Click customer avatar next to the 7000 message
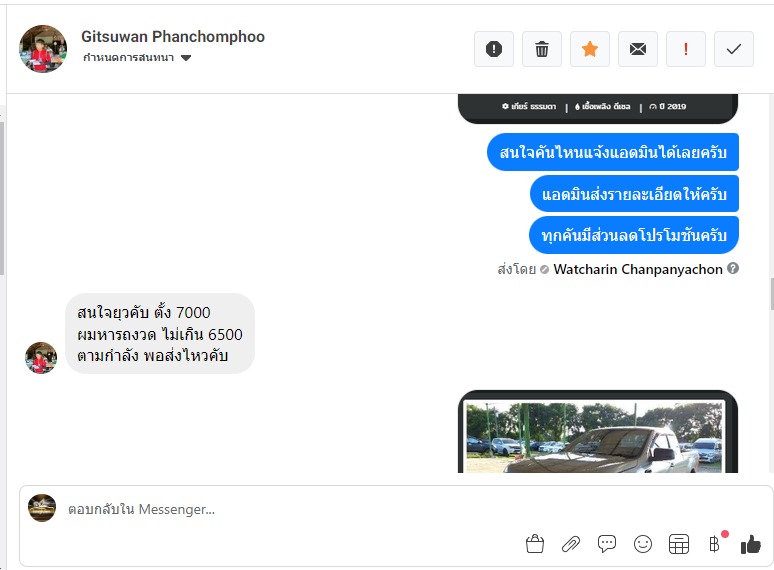 pyautogui.click(x=41, y=358)
